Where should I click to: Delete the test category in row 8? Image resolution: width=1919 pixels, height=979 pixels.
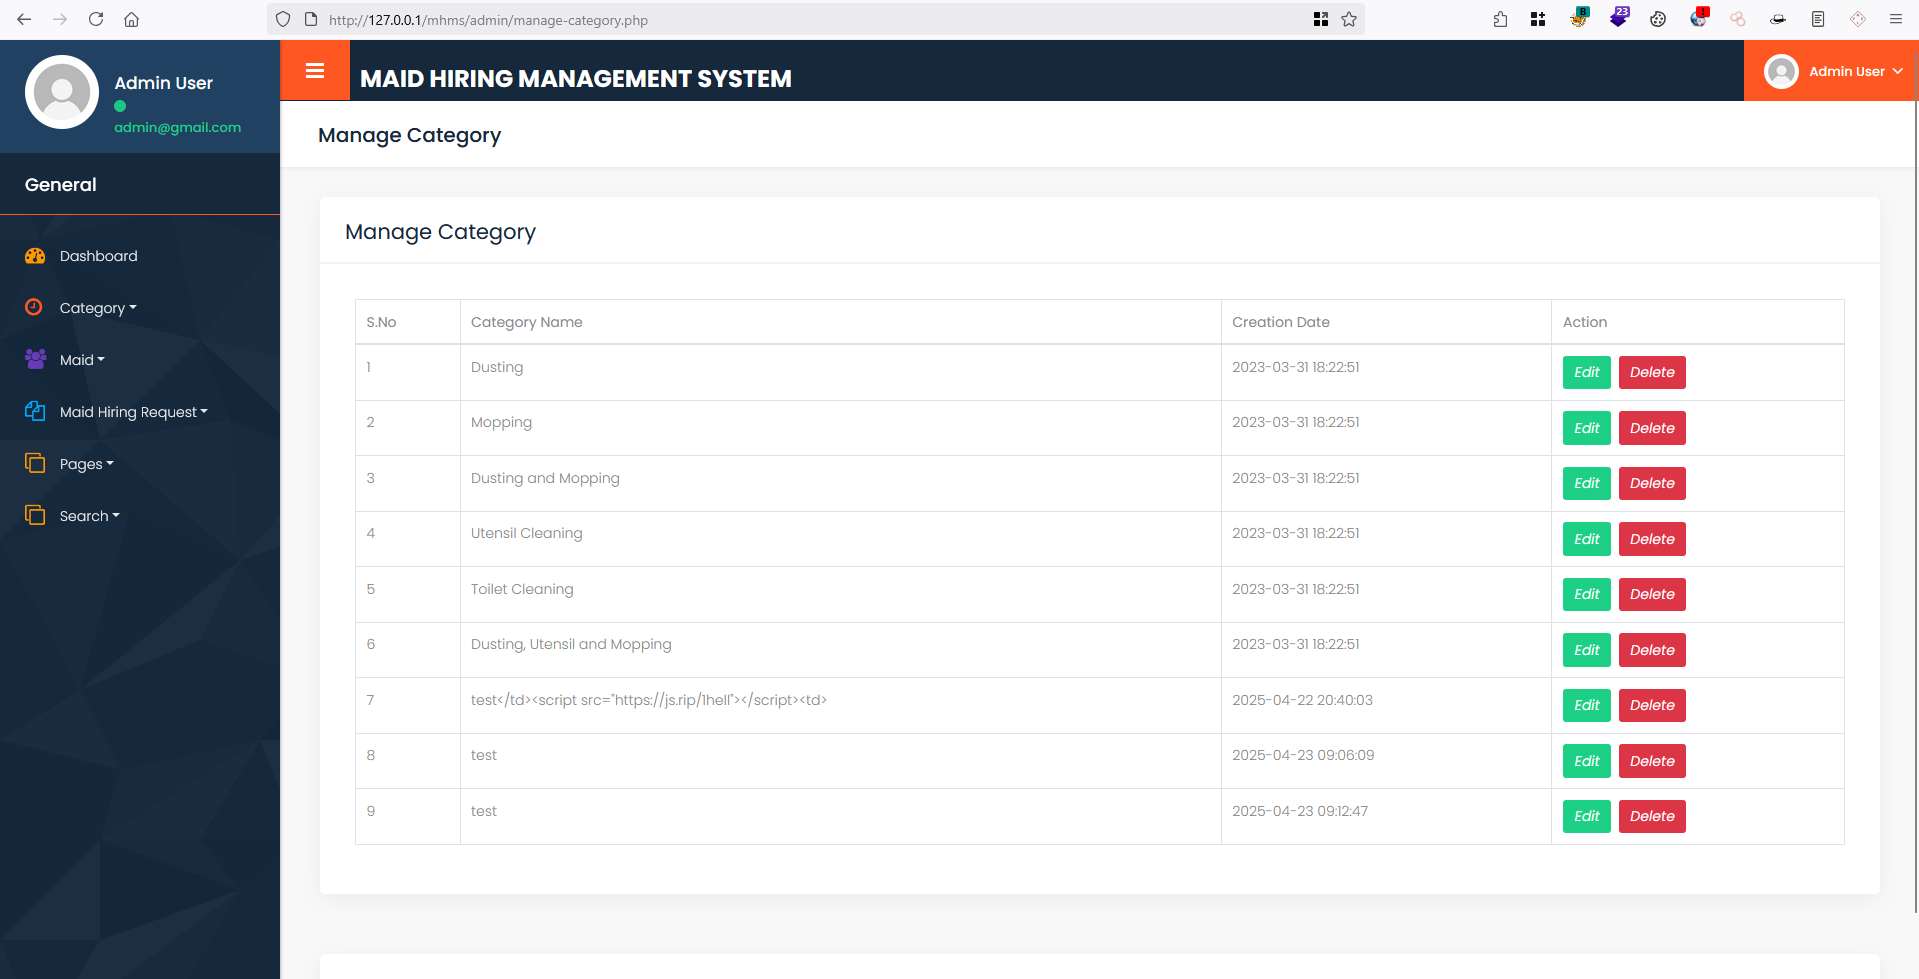tap(1652, 761)
